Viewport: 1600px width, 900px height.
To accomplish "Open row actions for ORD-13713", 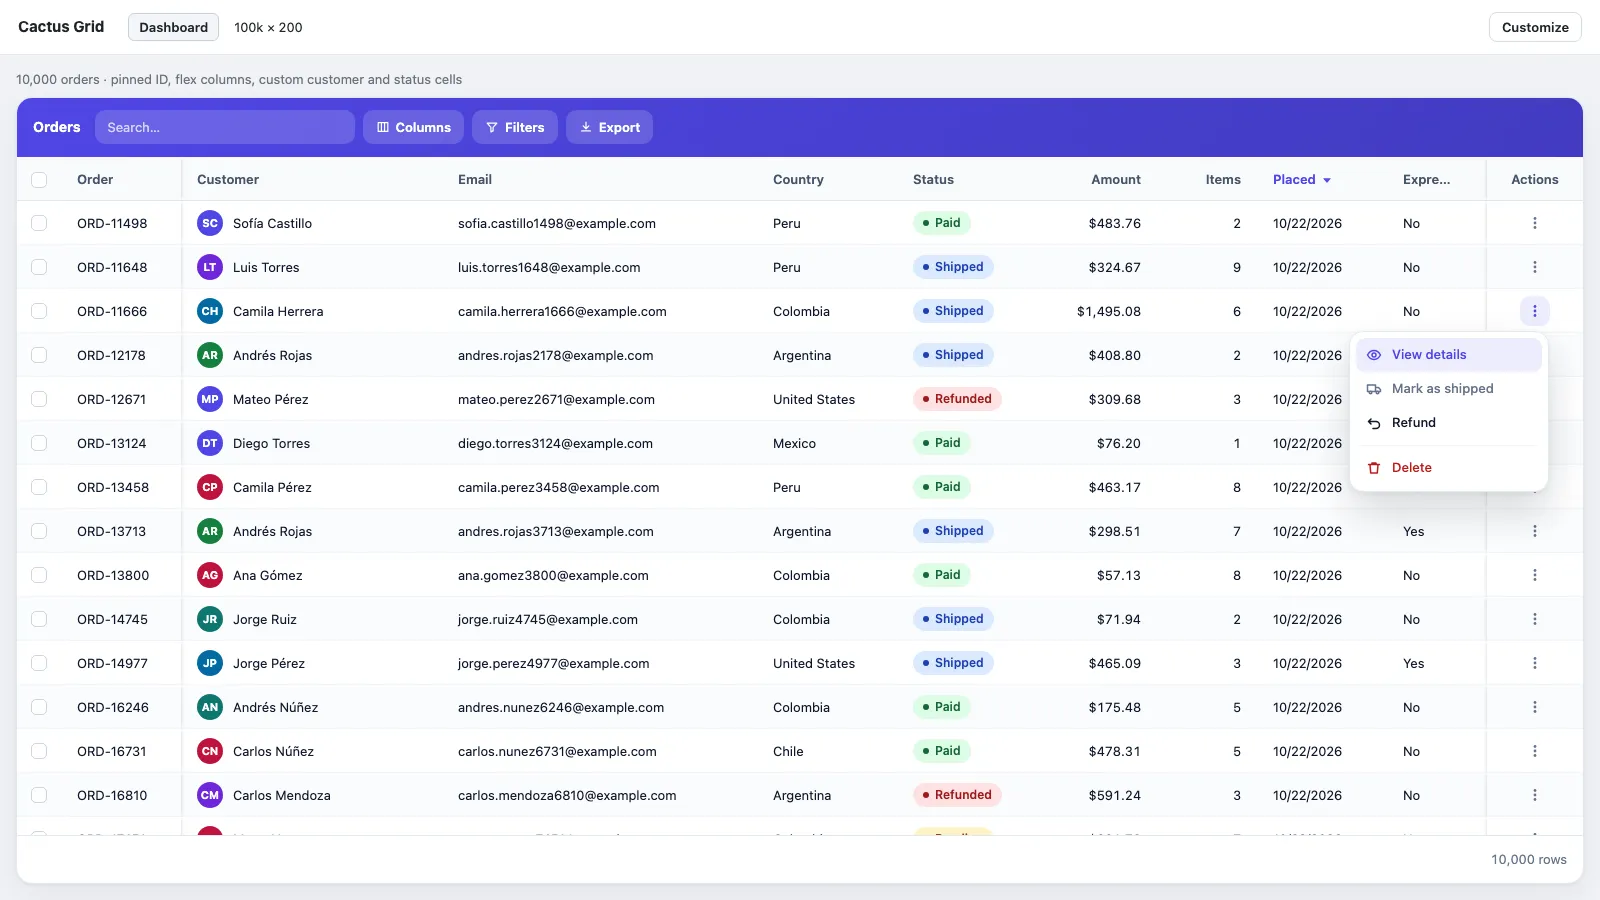I will pyautogui.click(x=1535, y=531).
